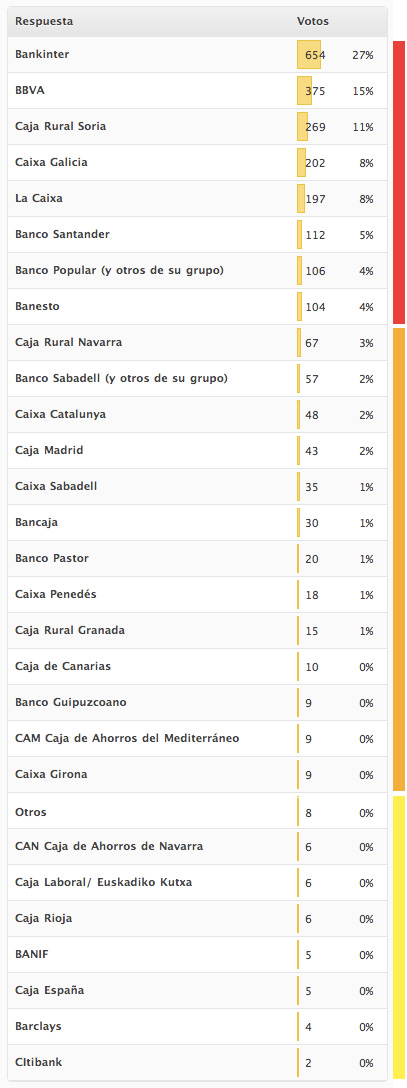Click the Bankinter 654 votes bar
Viewport: 407px width, 1088px height.
coord(309,55)
